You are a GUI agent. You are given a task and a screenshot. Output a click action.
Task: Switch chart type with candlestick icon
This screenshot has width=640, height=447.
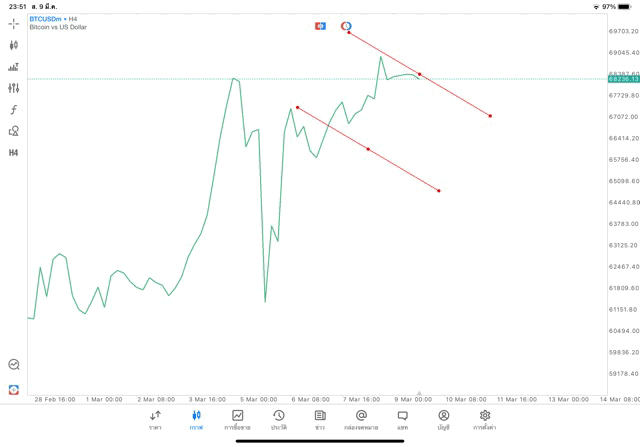(x=14, y=45)
